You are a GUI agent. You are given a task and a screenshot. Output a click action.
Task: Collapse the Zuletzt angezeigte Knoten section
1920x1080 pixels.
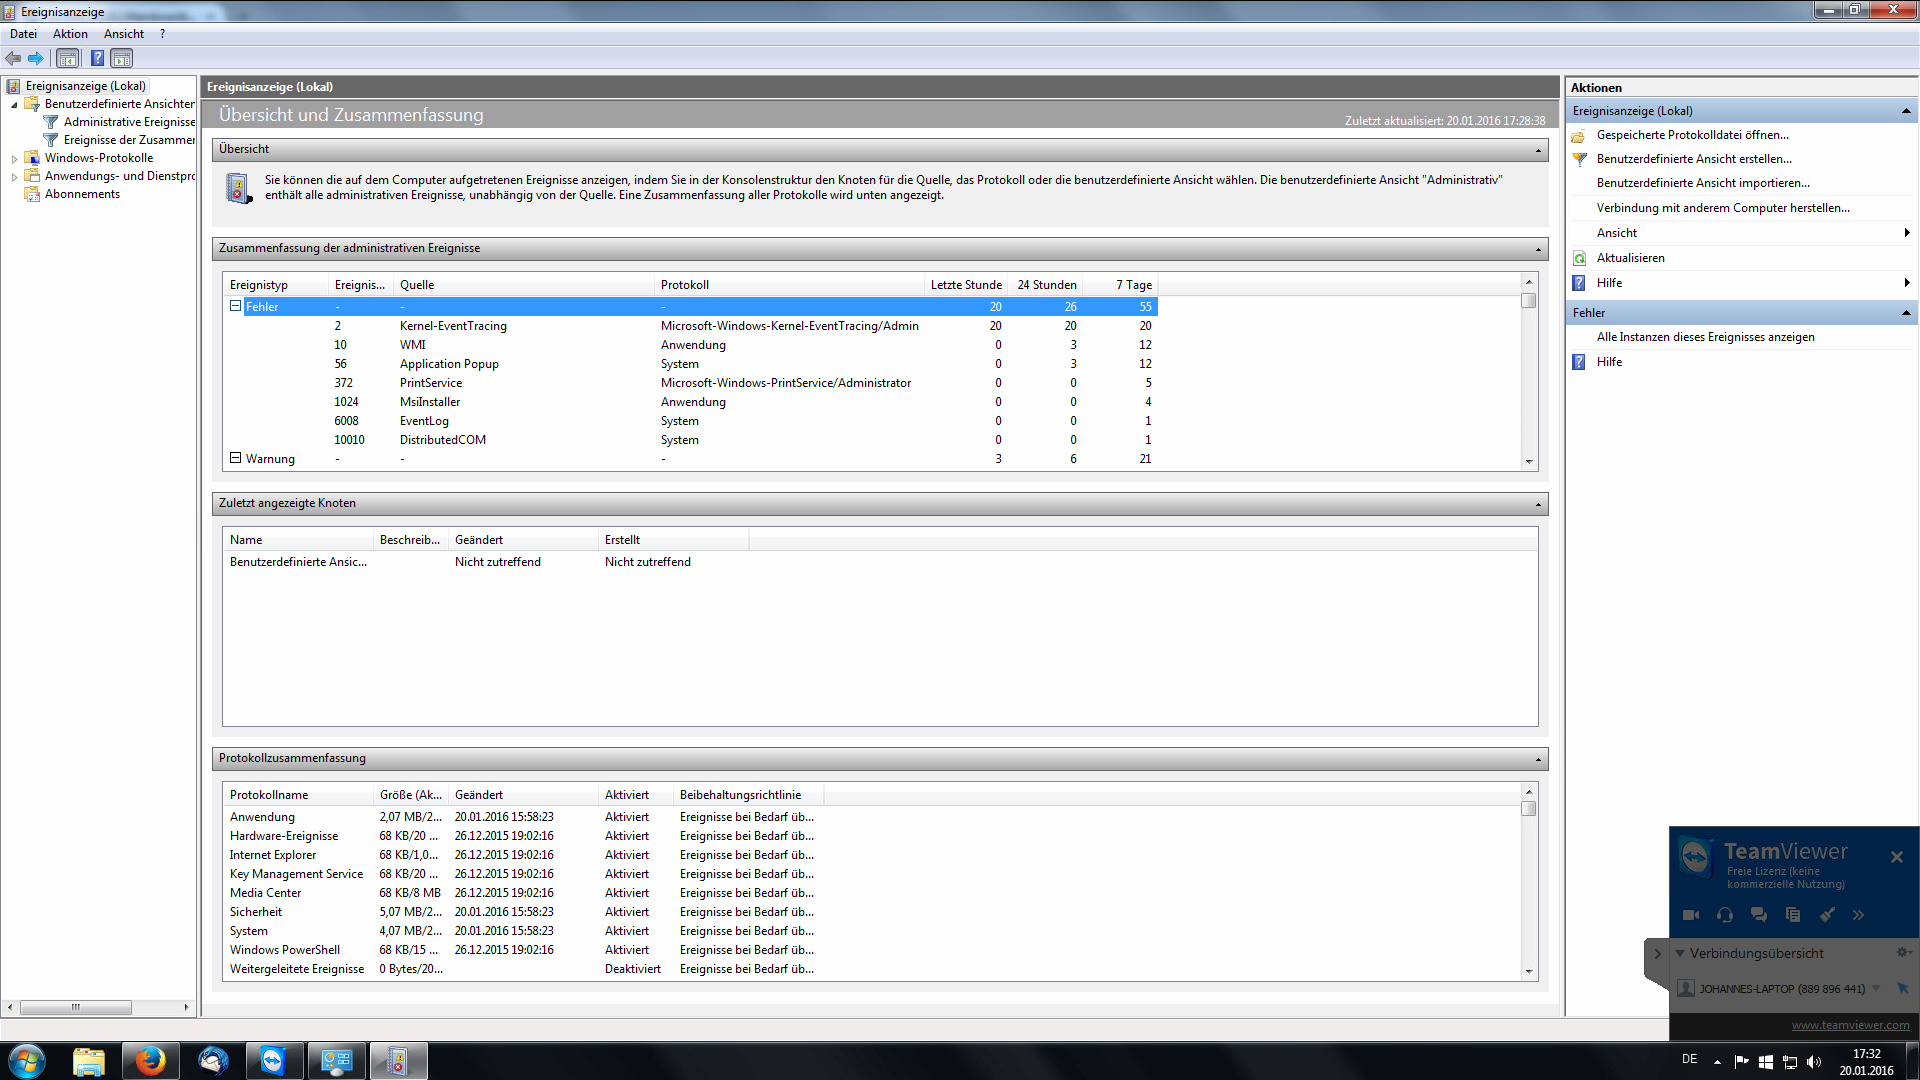1538,504
